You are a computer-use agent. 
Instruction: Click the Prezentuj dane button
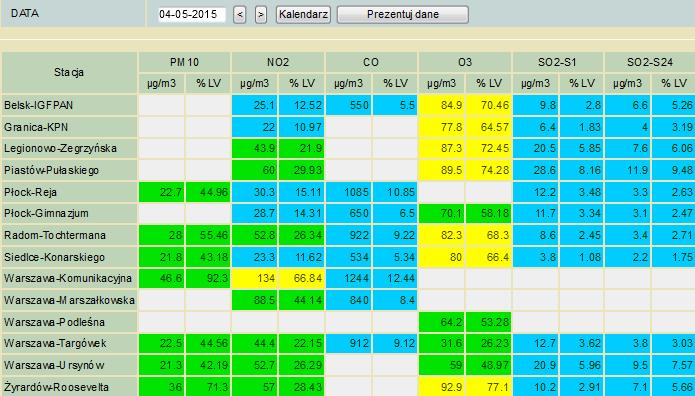[x=402, y=15]
